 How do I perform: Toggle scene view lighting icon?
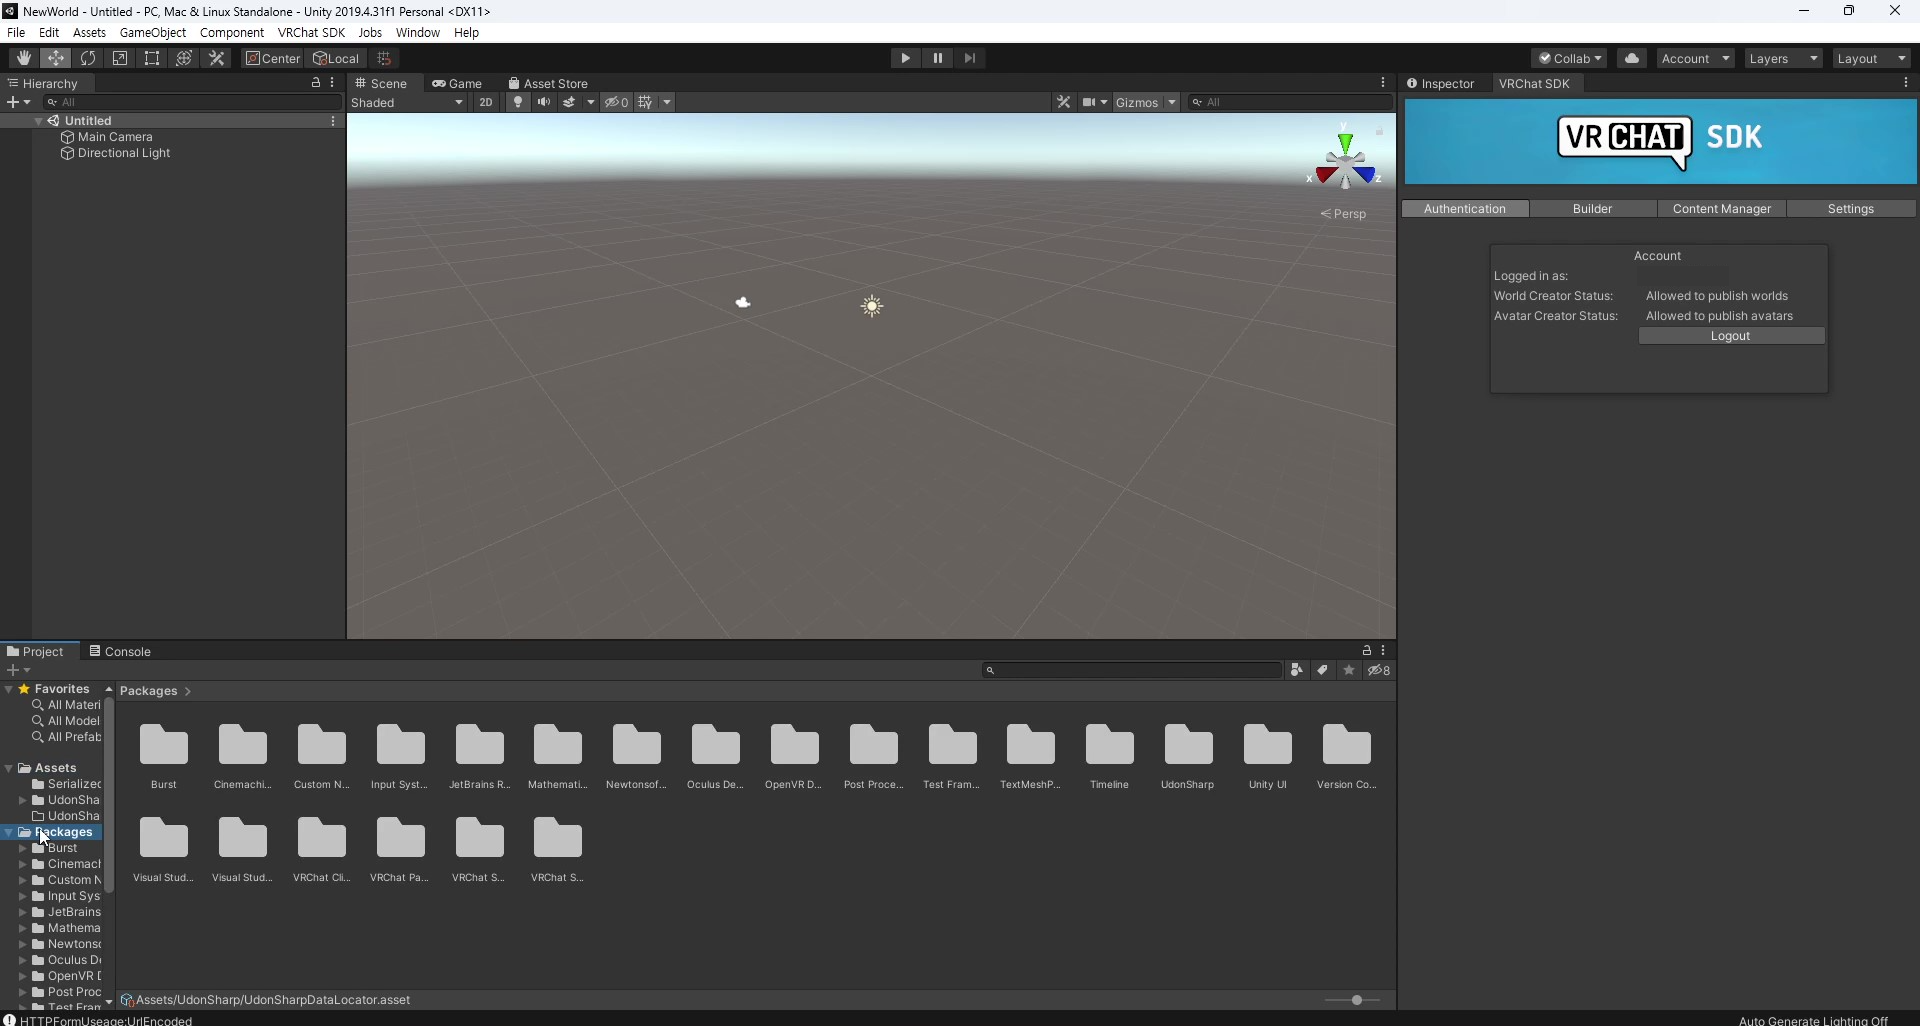tap(517, 102)
